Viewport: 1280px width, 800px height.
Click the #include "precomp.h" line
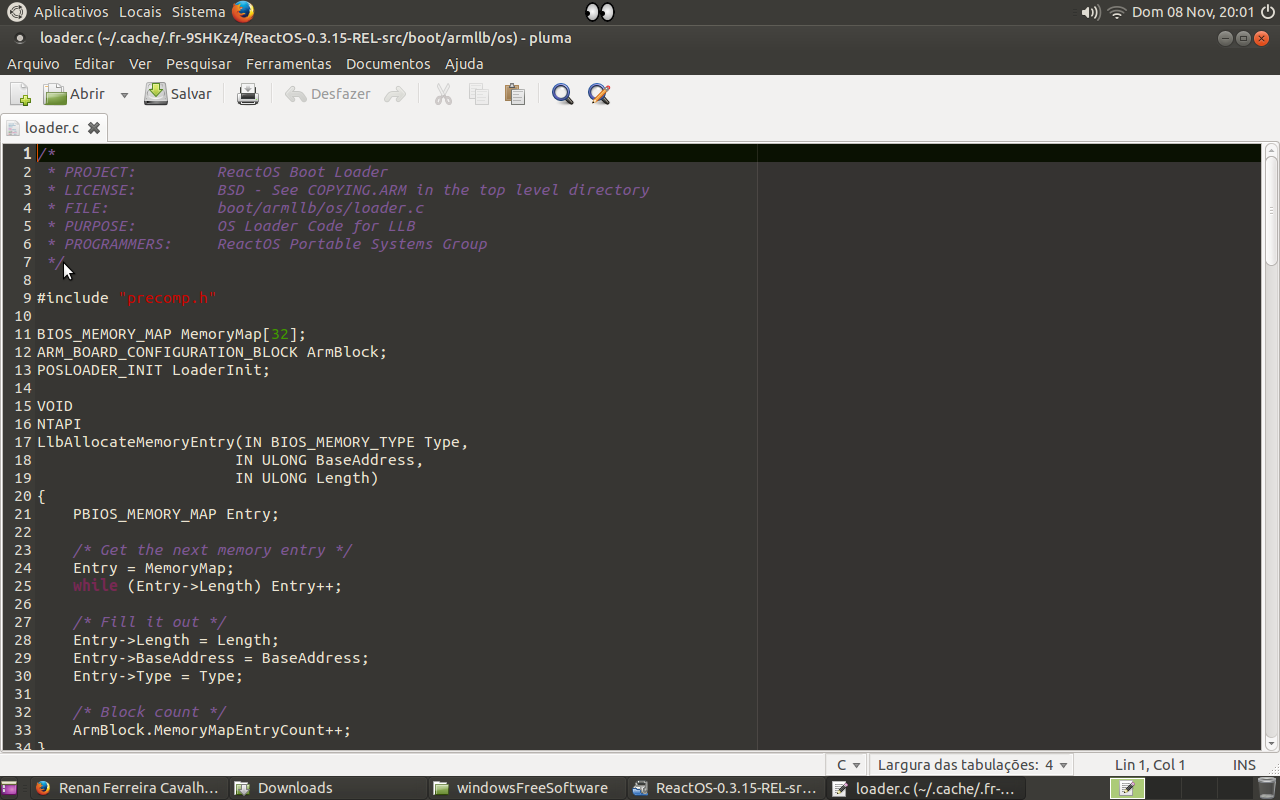pyautogui.click(x=127, y=298)
